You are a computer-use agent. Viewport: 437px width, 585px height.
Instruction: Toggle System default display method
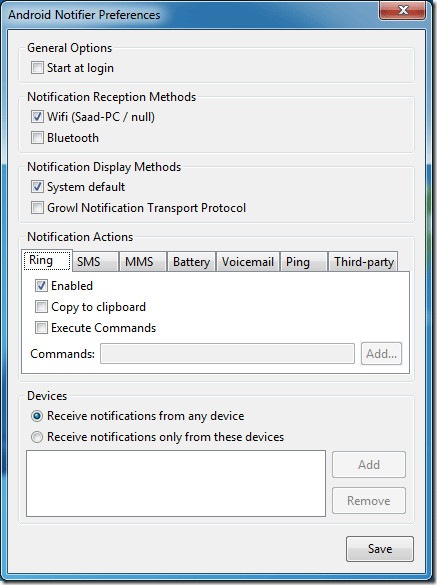click(37, 187)
